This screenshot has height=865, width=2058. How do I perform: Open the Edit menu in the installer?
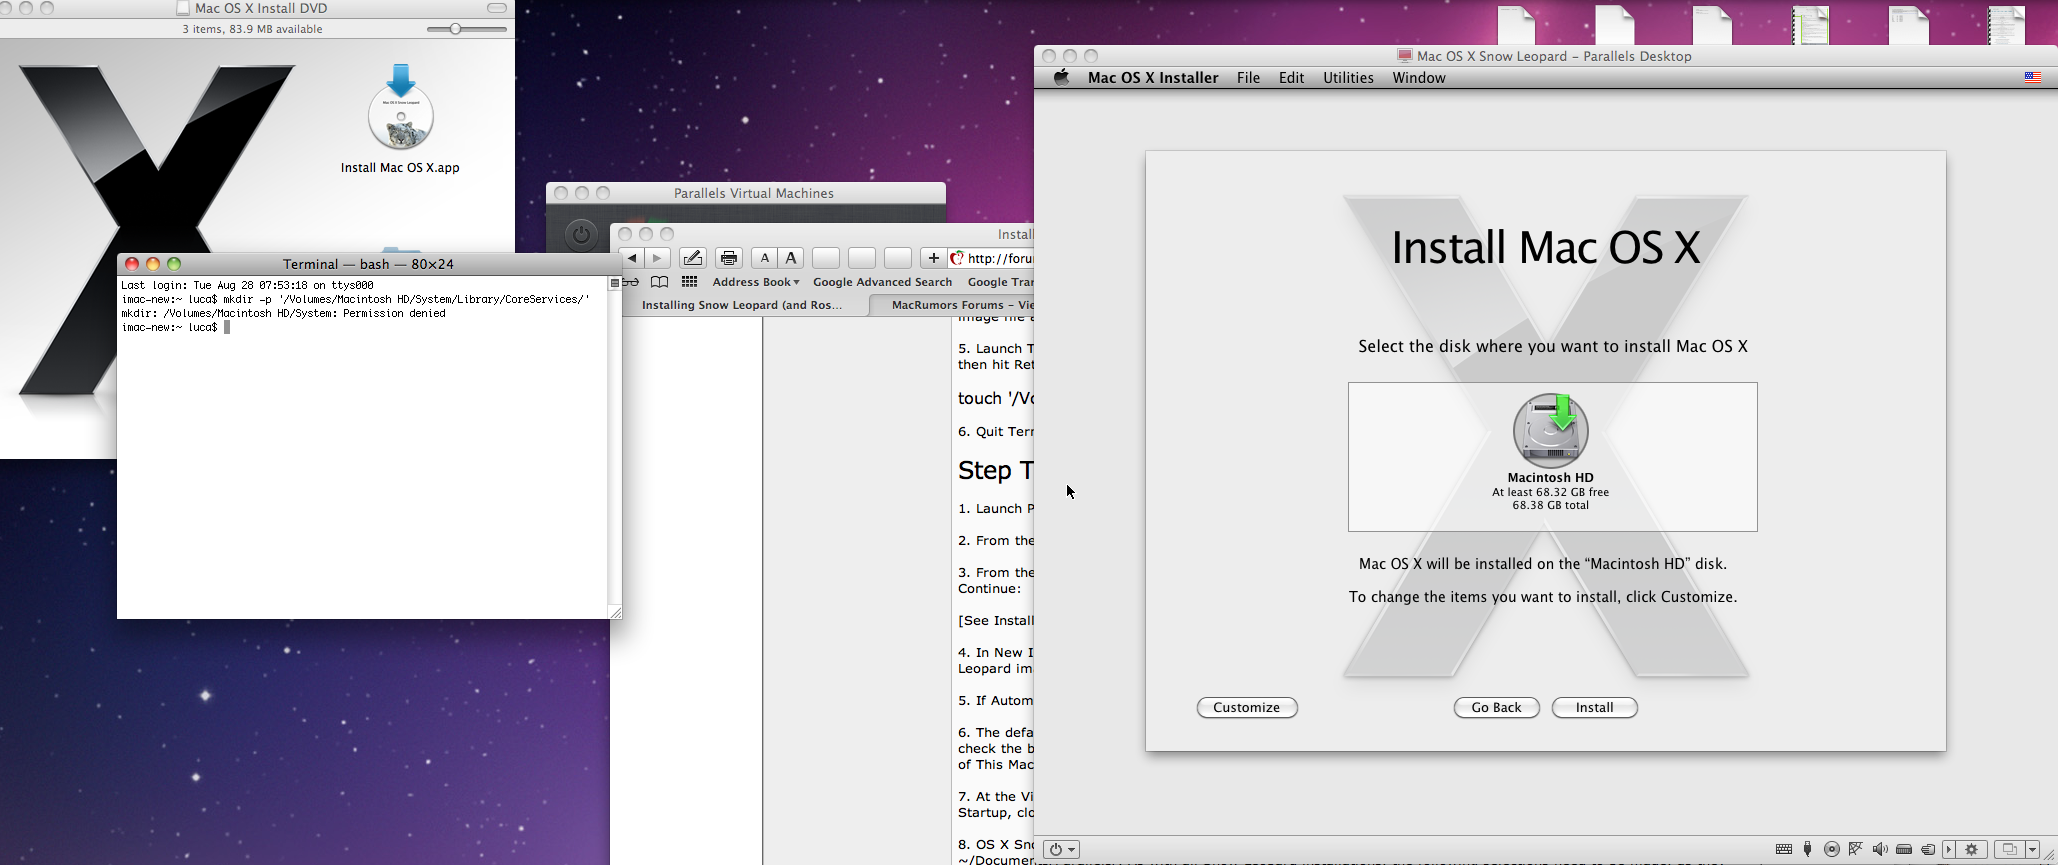click(1291, 78)
